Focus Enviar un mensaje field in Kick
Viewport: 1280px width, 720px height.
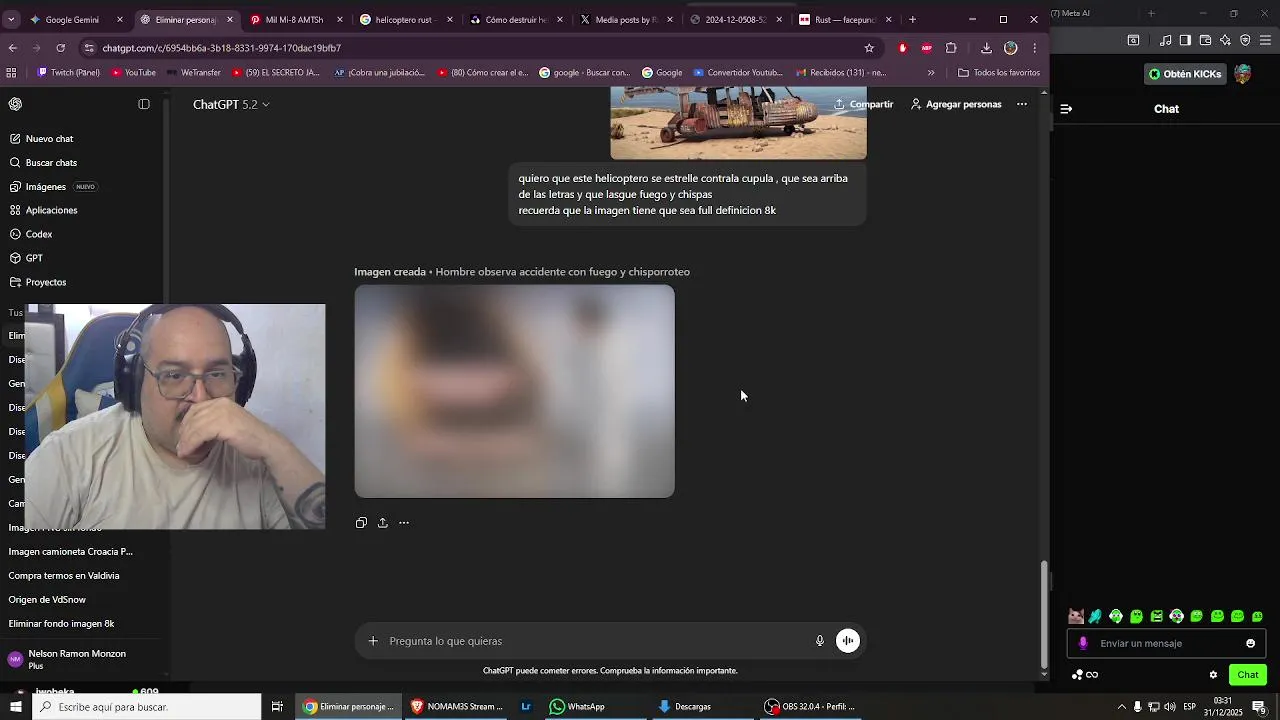click(x=1165, y=644)
